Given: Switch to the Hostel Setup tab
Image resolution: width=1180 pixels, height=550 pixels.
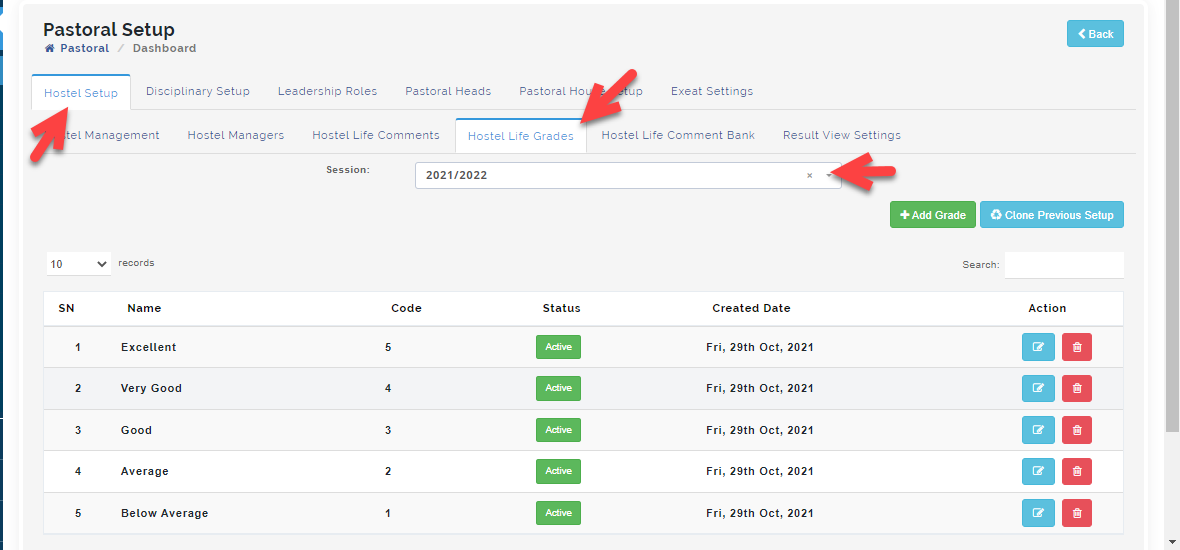Looking at the screenshot, I should tap(81, 93).
